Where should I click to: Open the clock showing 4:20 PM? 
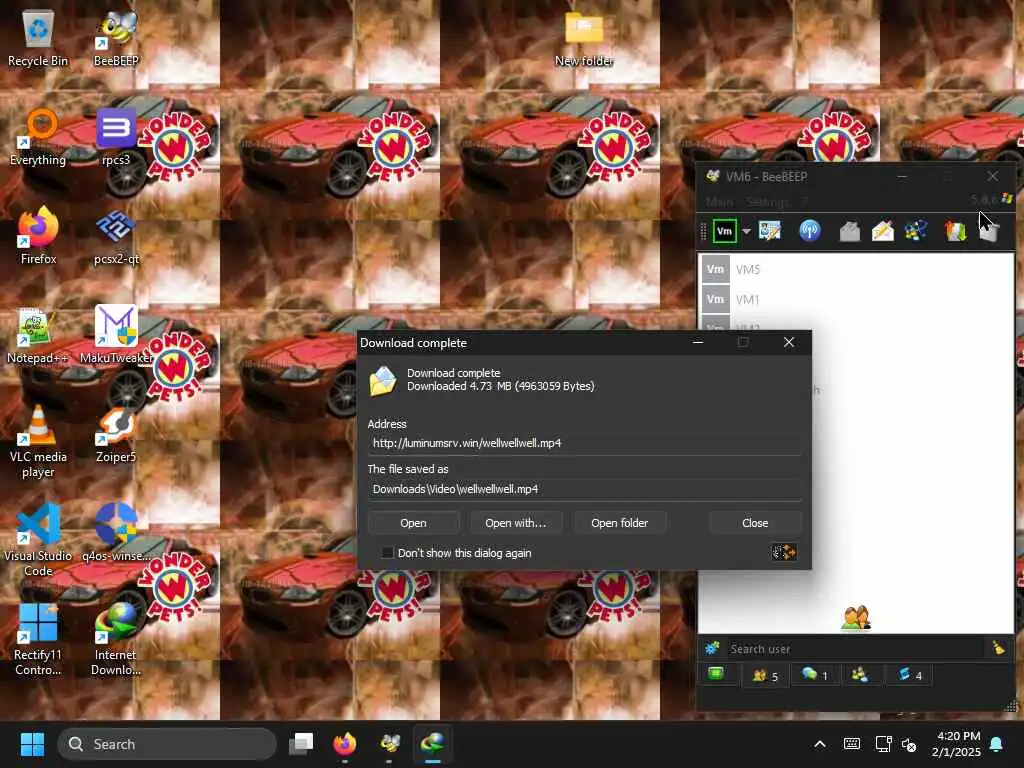pos(957,744)
